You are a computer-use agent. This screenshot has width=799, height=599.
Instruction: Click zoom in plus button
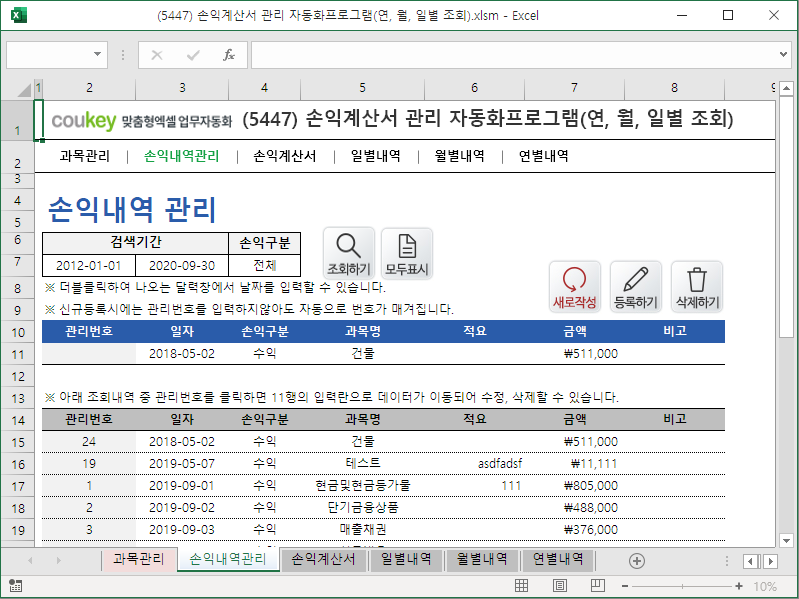pyautogui.click(x=739, y=586)
